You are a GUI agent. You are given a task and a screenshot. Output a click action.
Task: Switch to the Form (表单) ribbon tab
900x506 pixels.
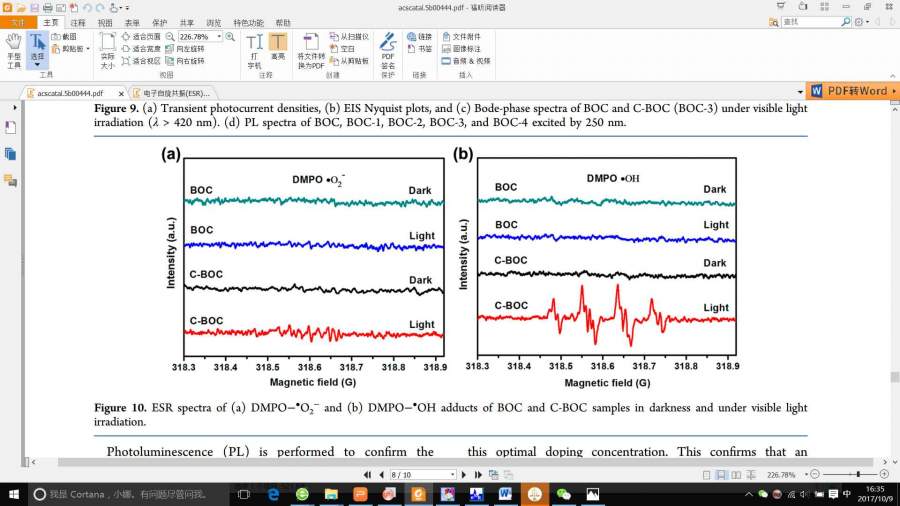[x=132, y=23]
